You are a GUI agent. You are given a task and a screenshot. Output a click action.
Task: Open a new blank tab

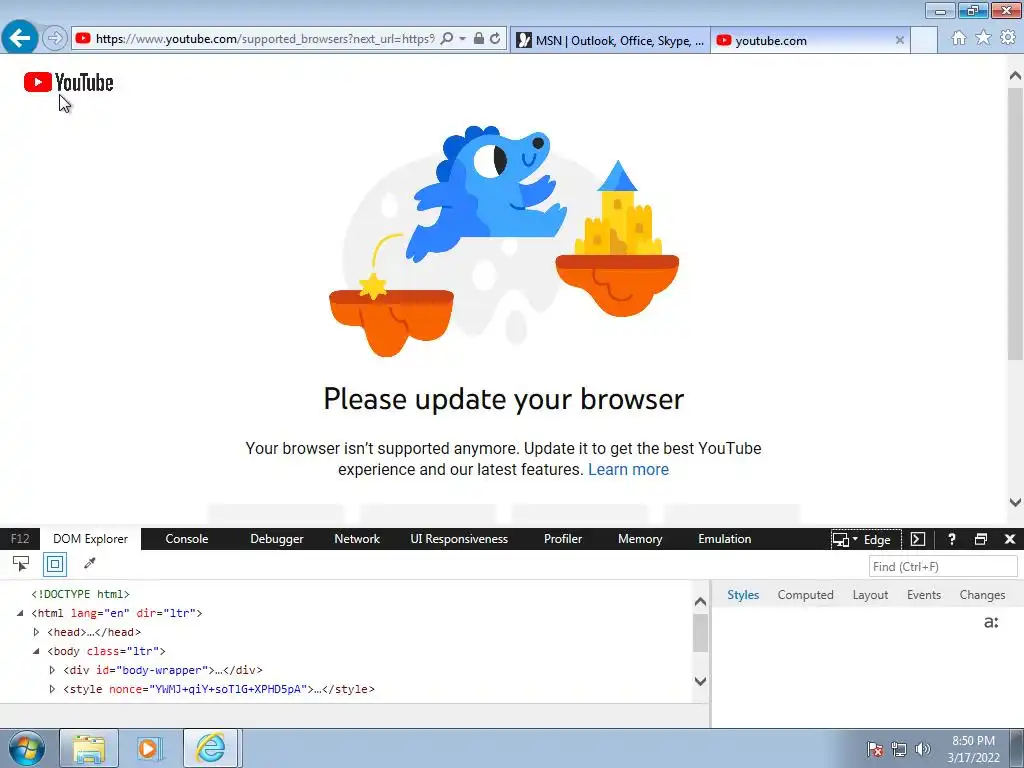[x=924, y=40]
